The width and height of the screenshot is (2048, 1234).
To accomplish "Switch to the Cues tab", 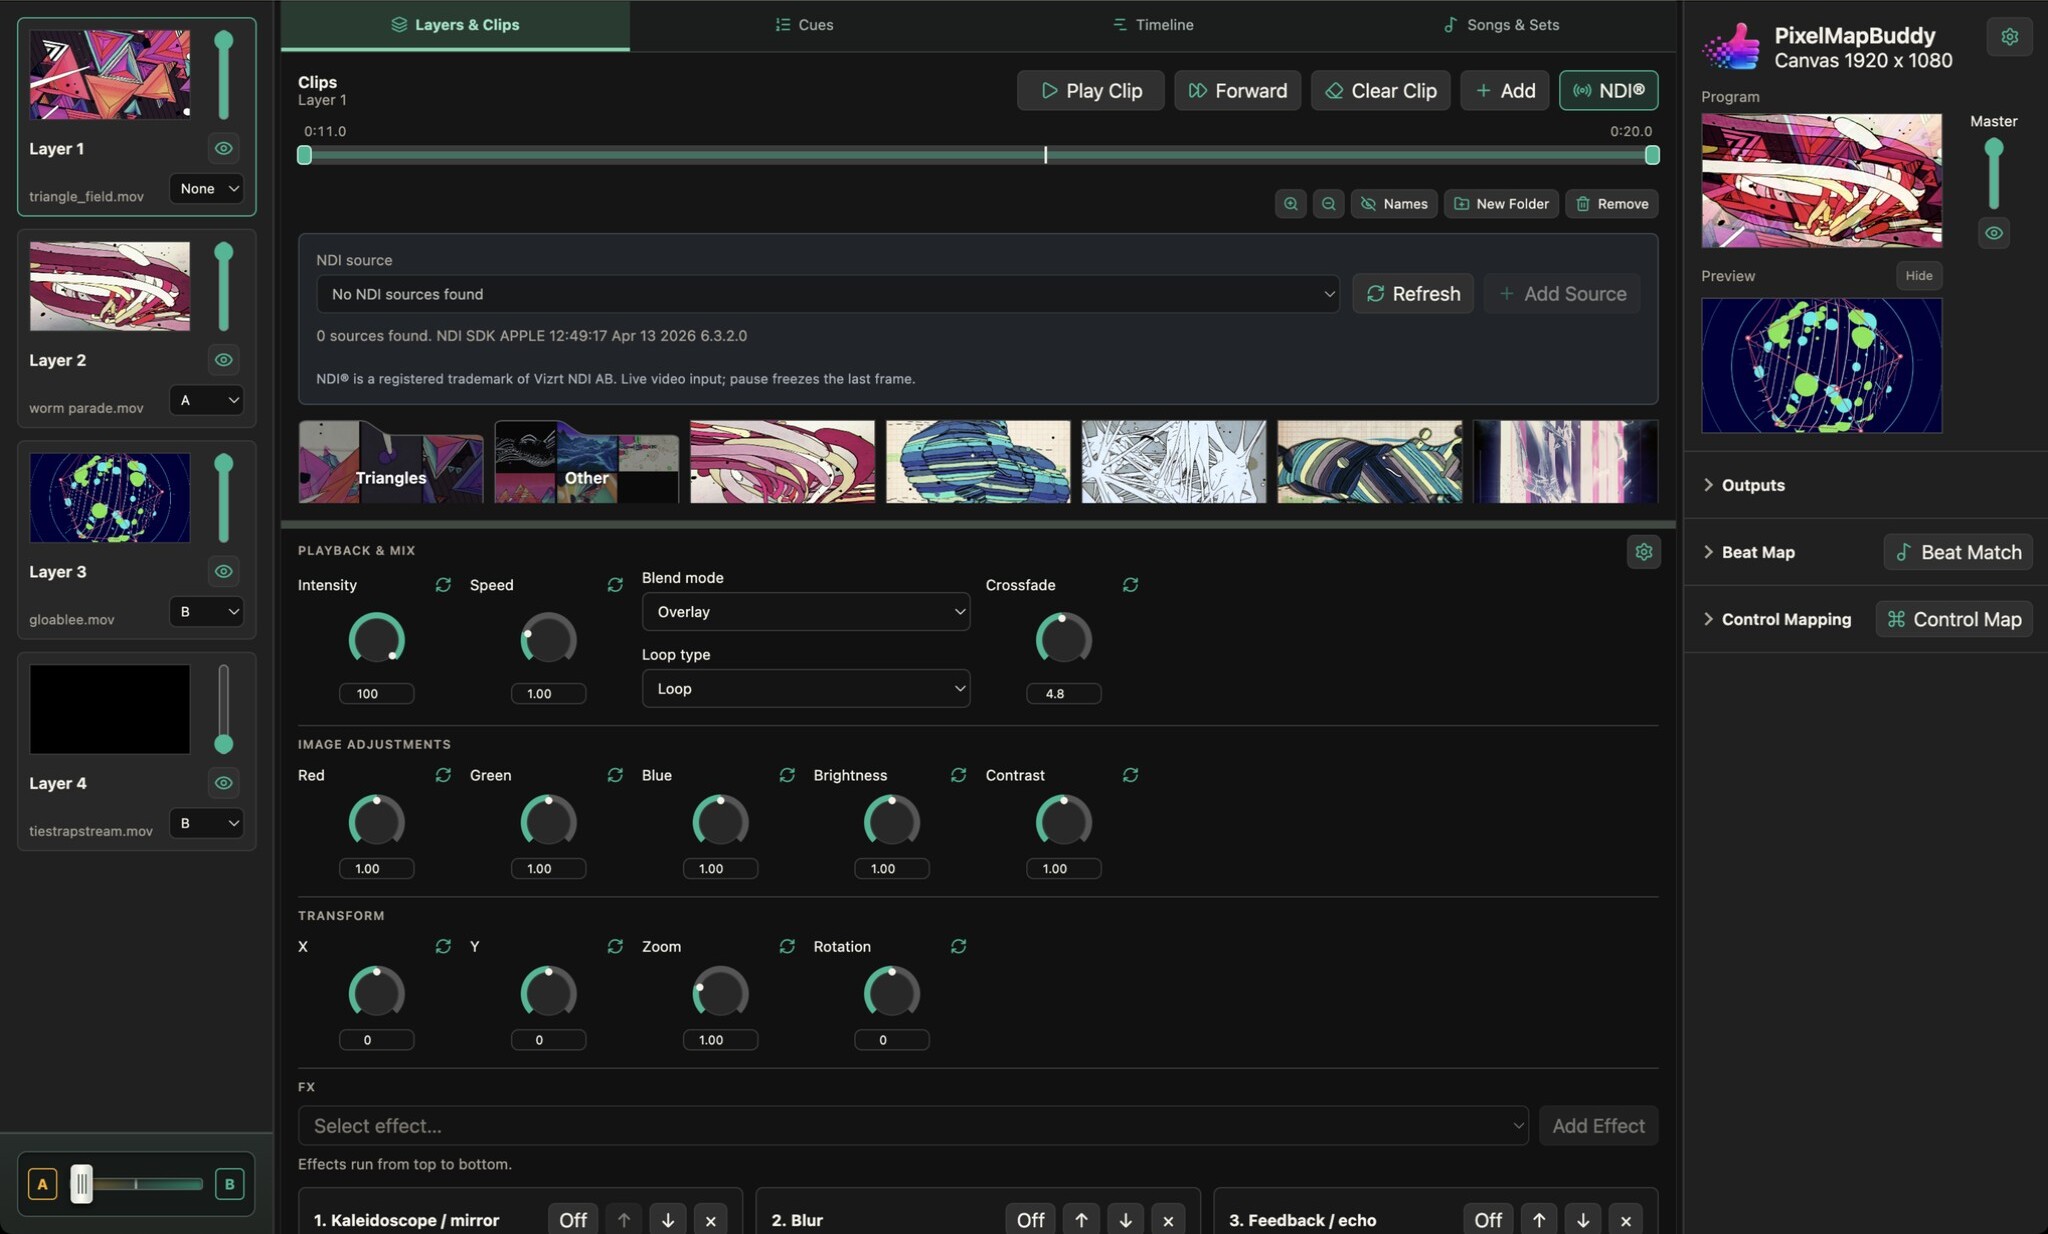I will coord(804,25).
